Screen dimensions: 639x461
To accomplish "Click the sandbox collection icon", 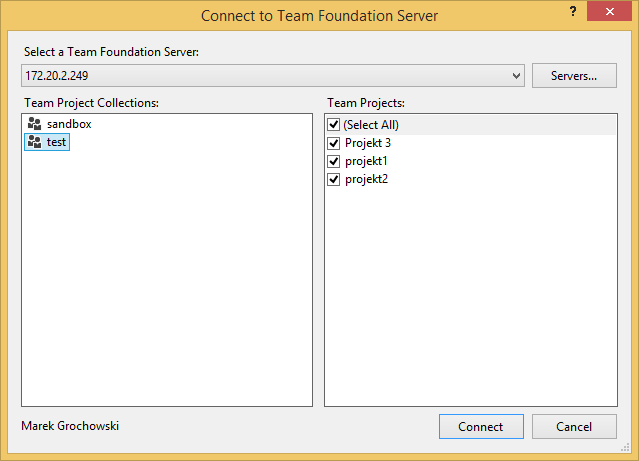I will (35, 124).
